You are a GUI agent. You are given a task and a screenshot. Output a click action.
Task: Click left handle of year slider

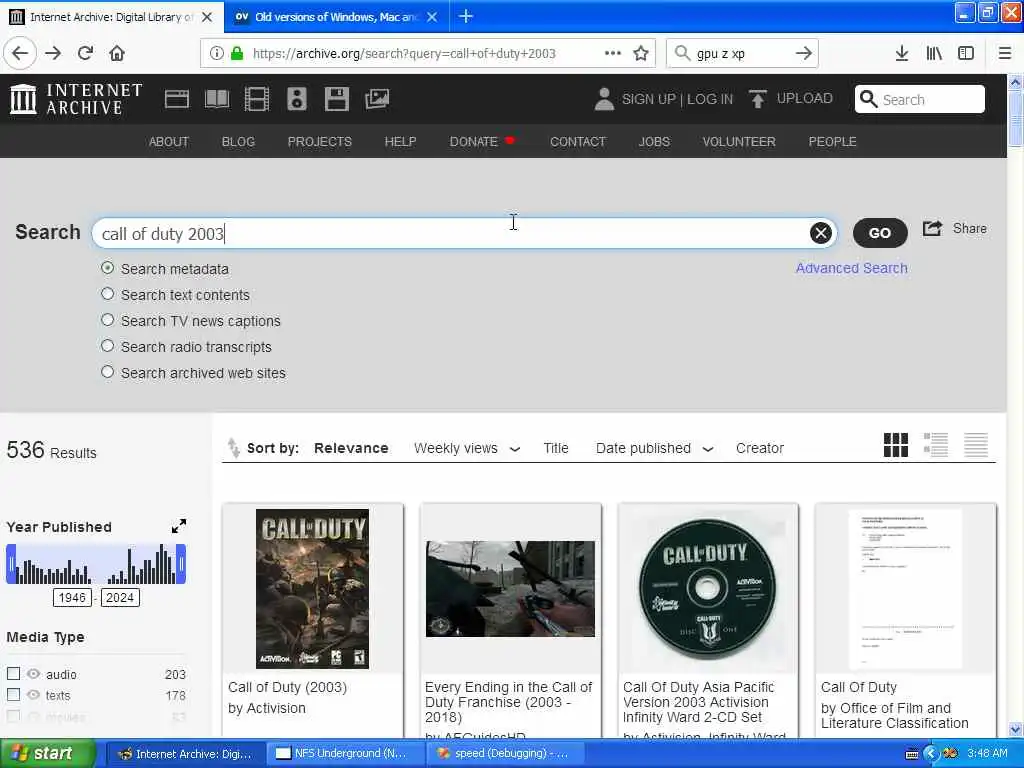(x=10, y=564)
